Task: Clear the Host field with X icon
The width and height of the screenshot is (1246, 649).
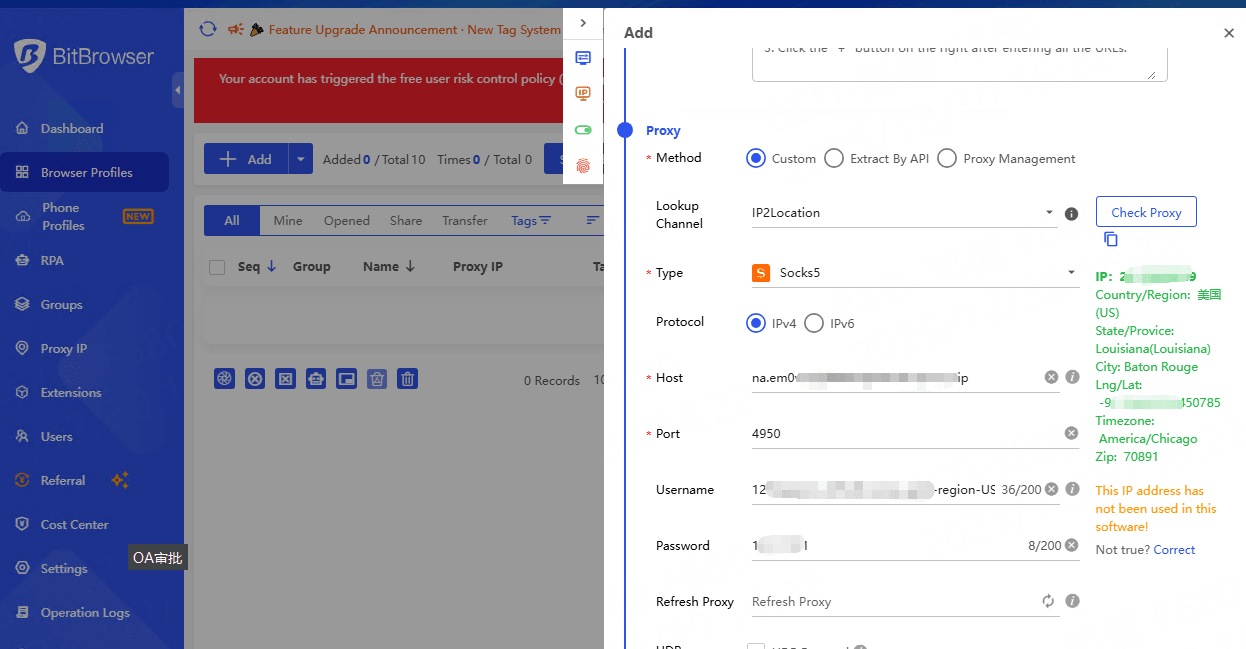Action: click(1051, 377)
